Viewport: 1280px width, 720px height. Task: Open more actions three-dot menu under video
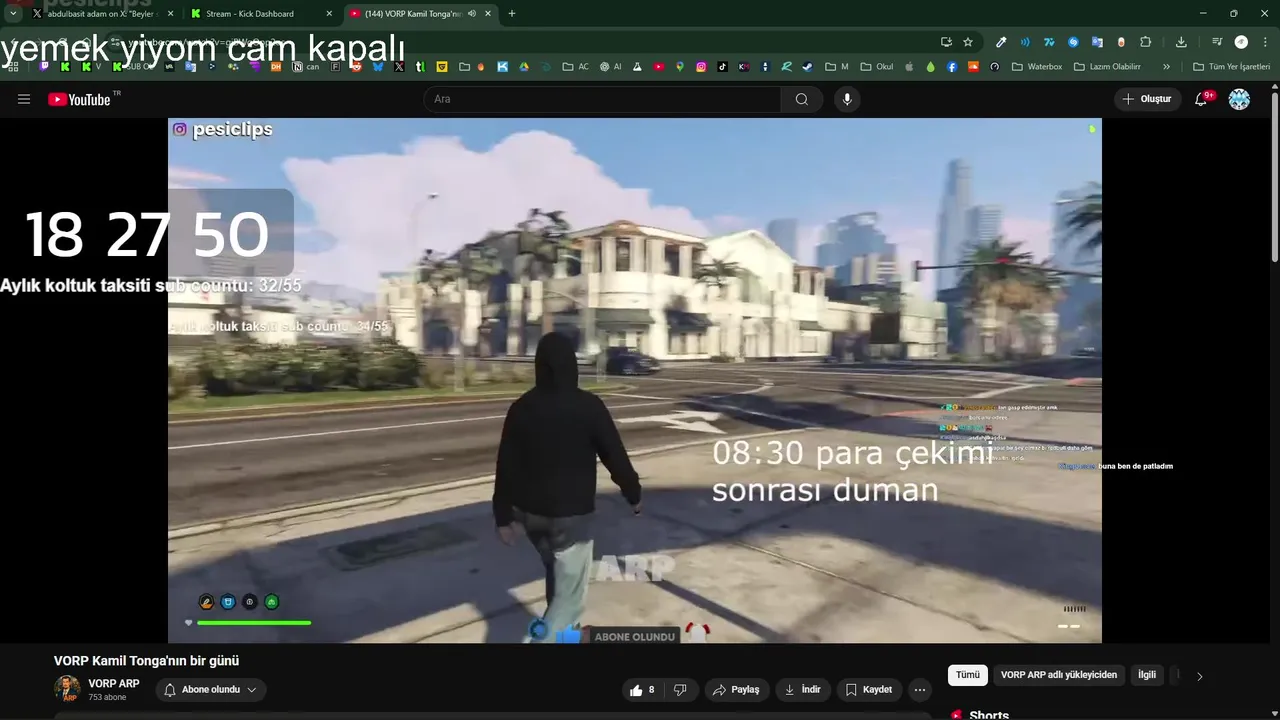(x=920, y=690)
